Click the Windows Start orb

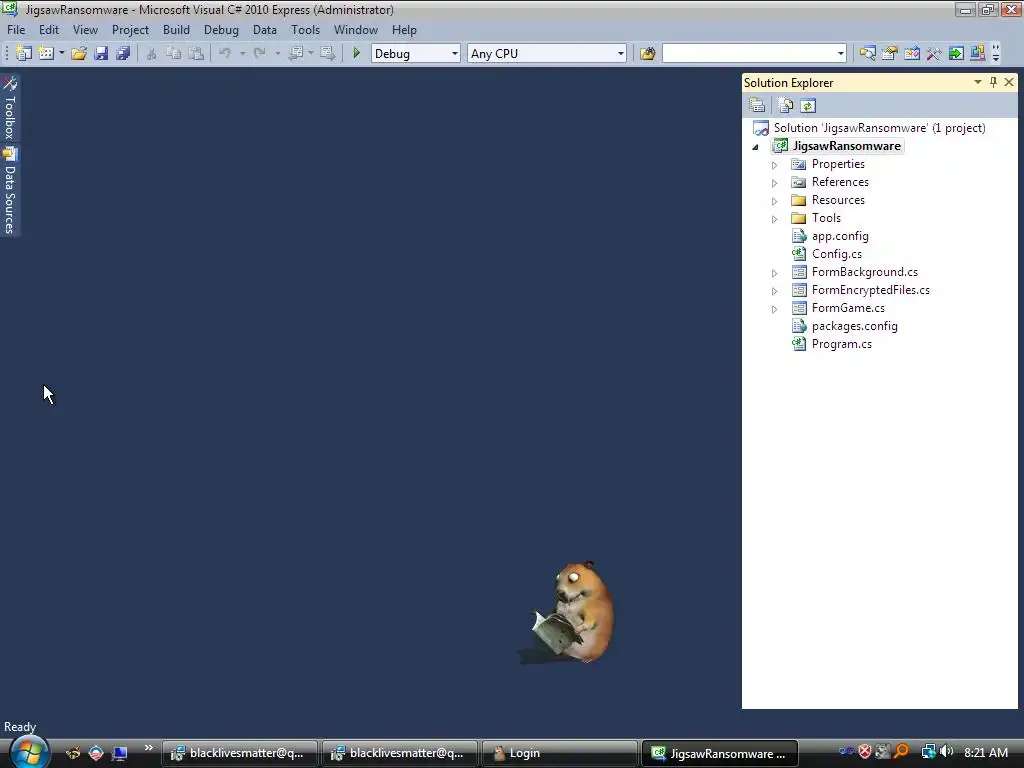(x=29, y=752)
